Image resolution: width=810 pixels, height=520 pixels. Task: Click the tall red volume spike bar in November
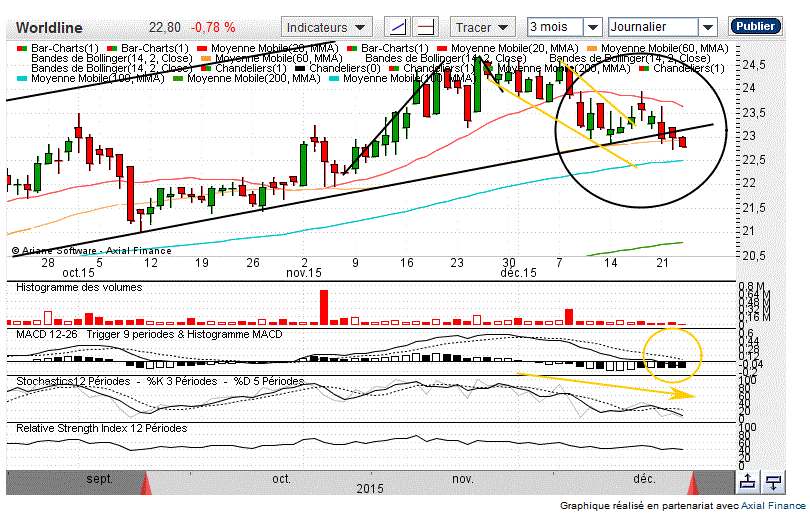pyautogui.click(x=324, y=308)
